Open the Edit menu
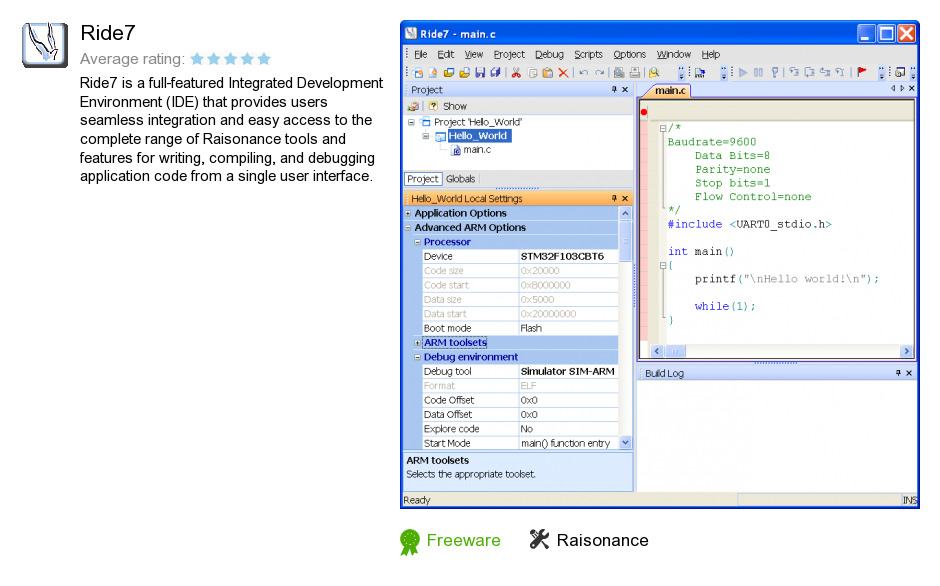The image size is (940, 586). tap(445, 55)
